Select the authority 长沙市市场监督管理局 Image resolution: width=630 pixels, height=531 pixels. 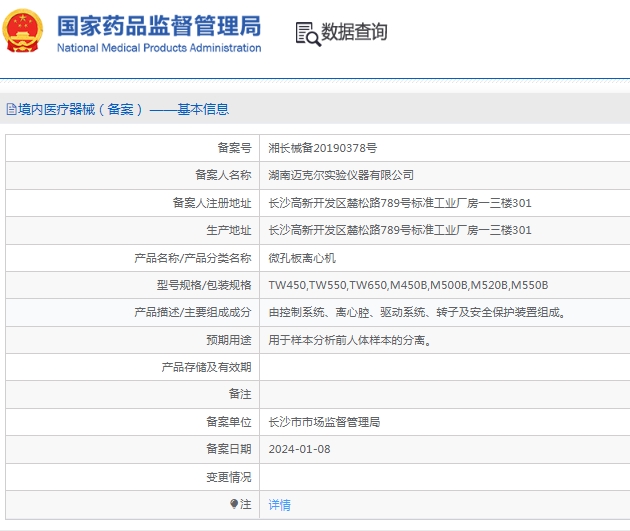click(x=324, y=422)
